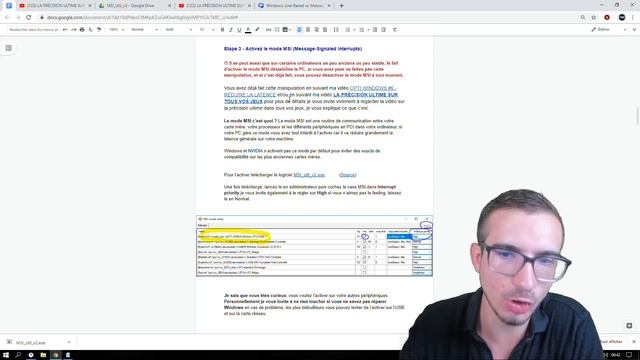
Task: Open the (Source) link
Action: point(348,175)
